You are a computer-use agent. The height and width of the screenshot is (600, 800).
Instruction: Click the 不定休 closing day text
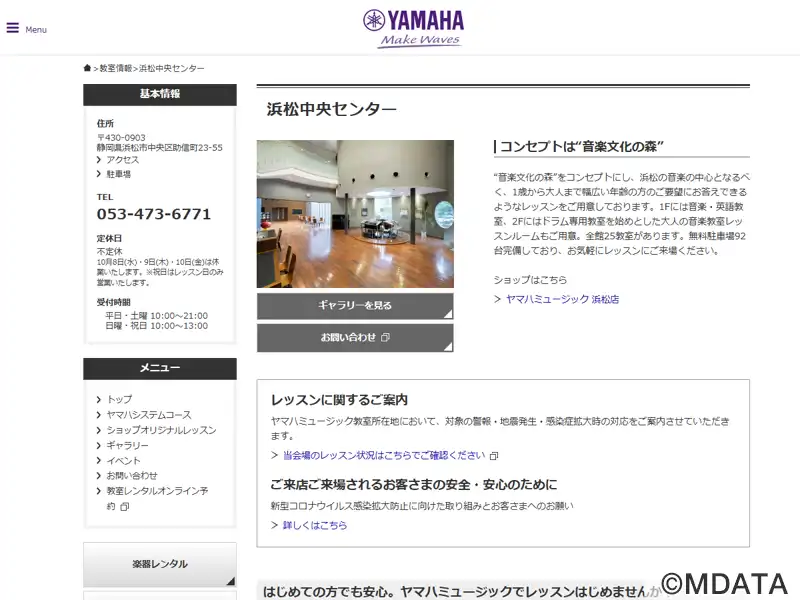coord(110,252)
